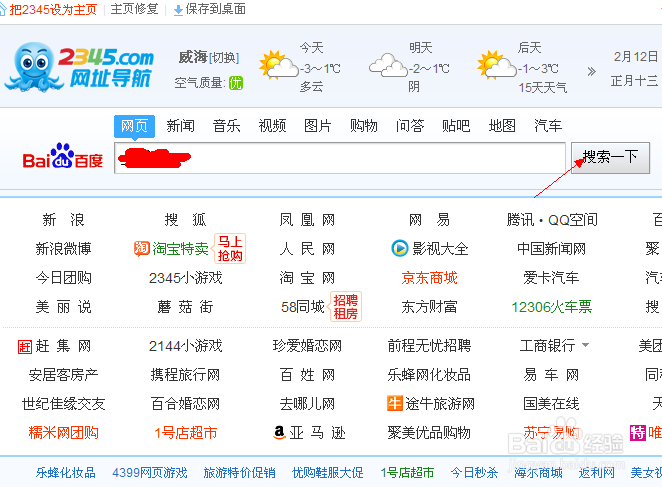
Task: Click the orange 淘 icon by 淘宝特卖
Action: [x=141, y=248]
